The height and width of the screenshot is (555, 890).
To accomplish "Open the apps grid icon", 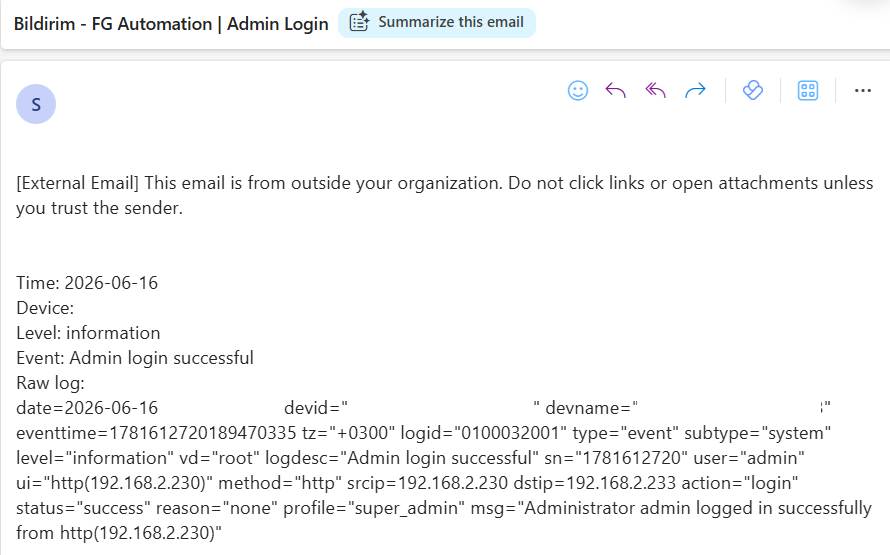I will (808, 91).
